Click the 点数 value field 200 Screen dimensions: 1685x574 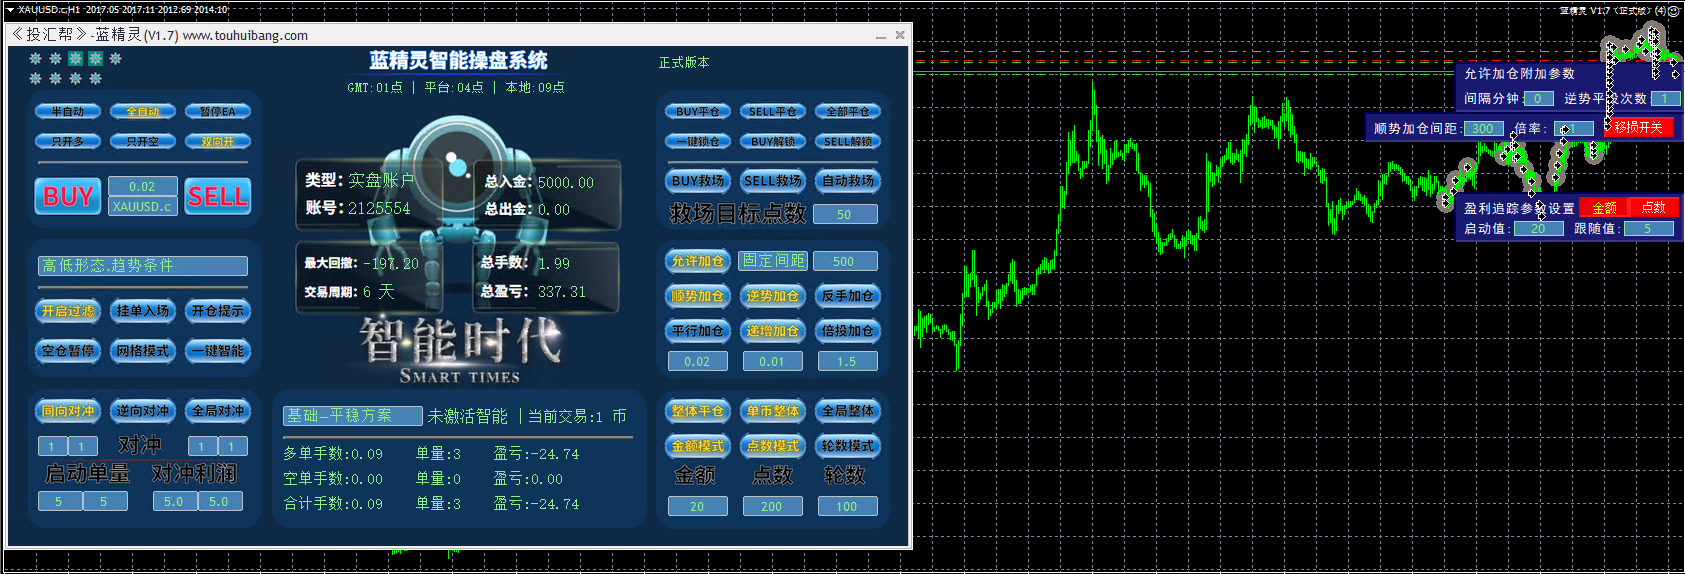[772, 506]
